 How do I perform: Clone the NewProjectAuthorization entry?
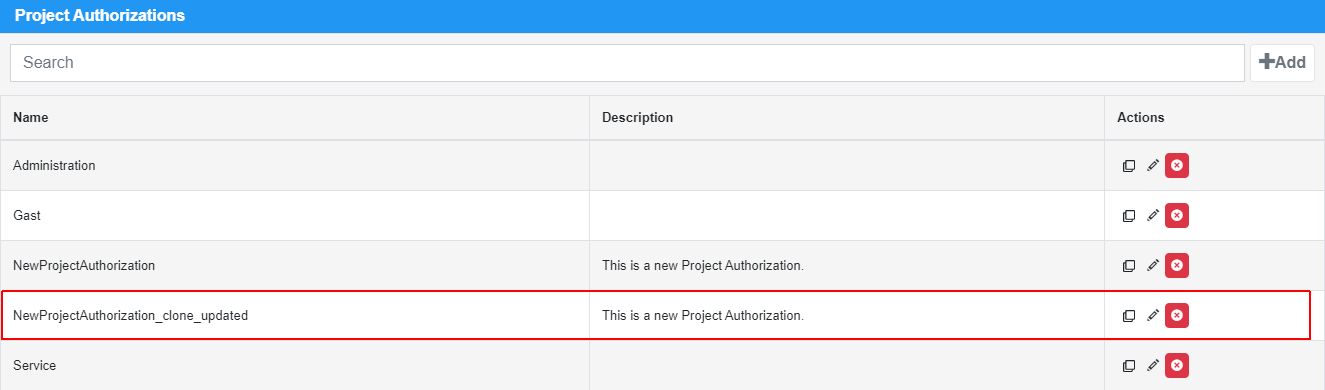pyautogui.click(x=1129, y=266)
